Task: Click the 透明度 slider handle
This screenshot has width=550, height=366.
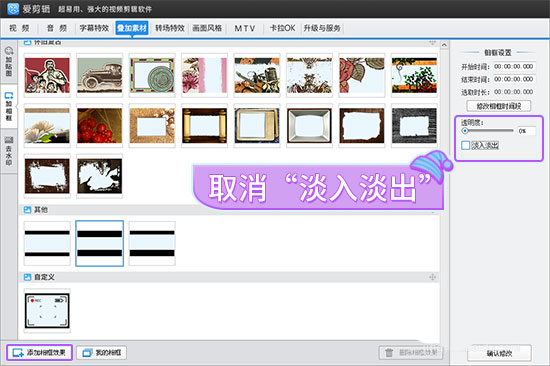Action: click(465, 131)
